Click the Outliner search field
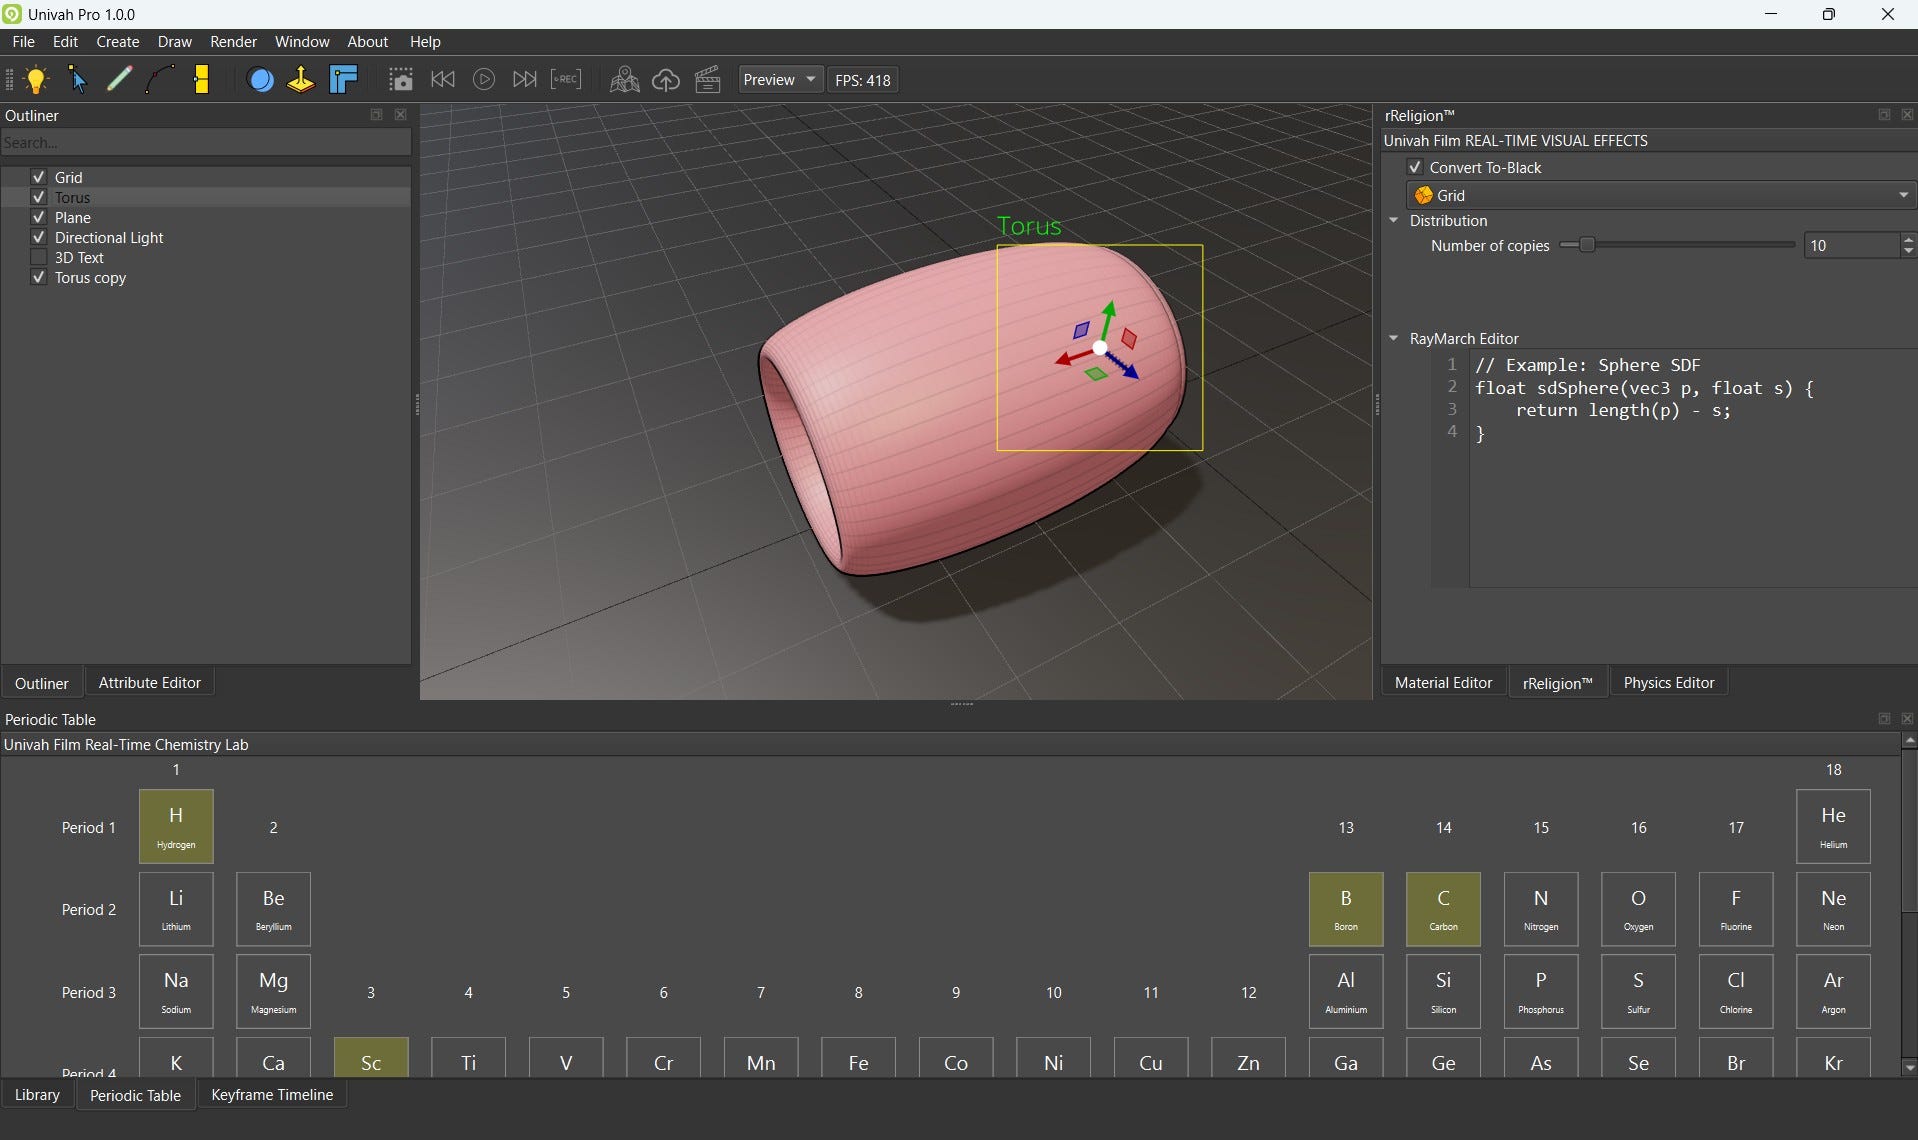The image size is (1918, 1140). (206, 143)
